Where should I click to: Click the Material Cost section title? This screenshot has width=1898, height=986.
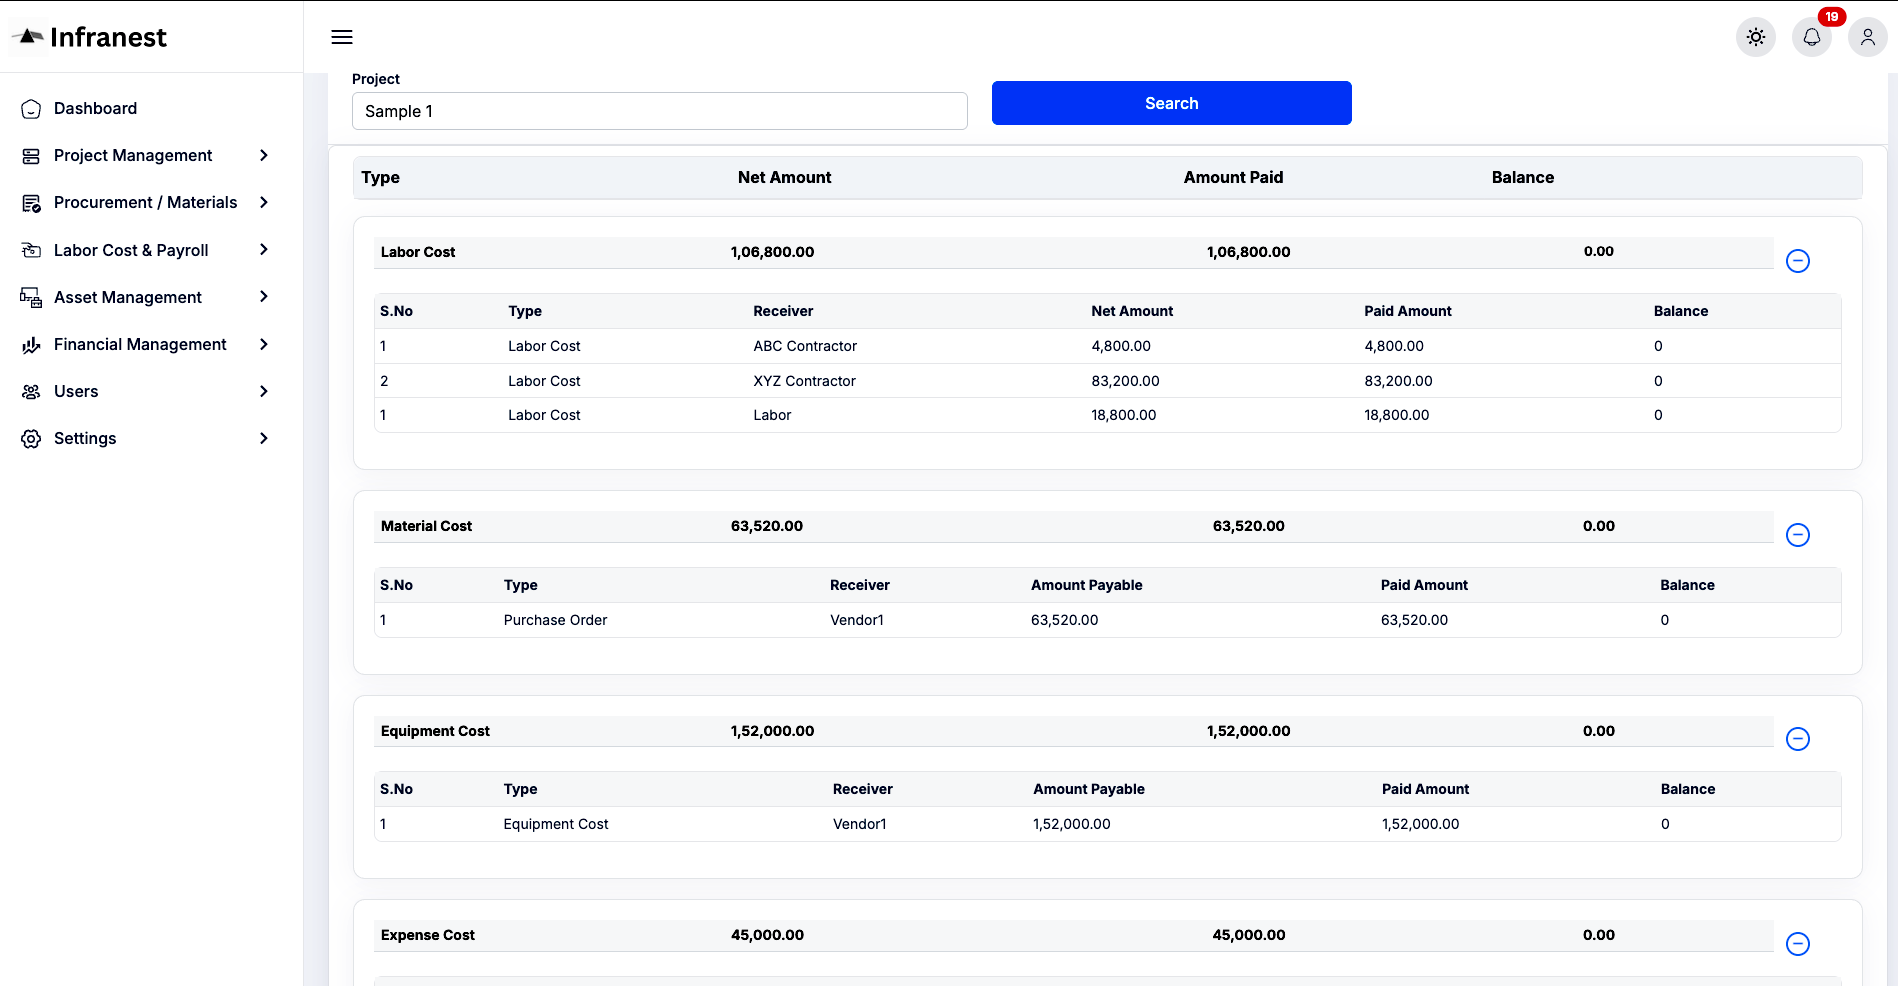pyautogui.click(x=426, y=526)
